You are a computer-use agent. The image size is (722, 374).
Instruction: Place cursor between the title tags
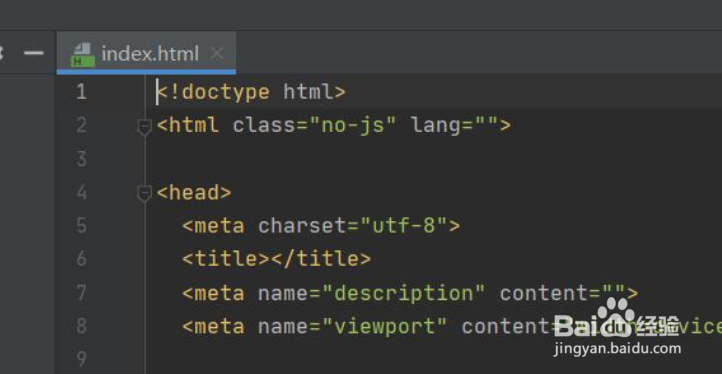click(270, 259)
